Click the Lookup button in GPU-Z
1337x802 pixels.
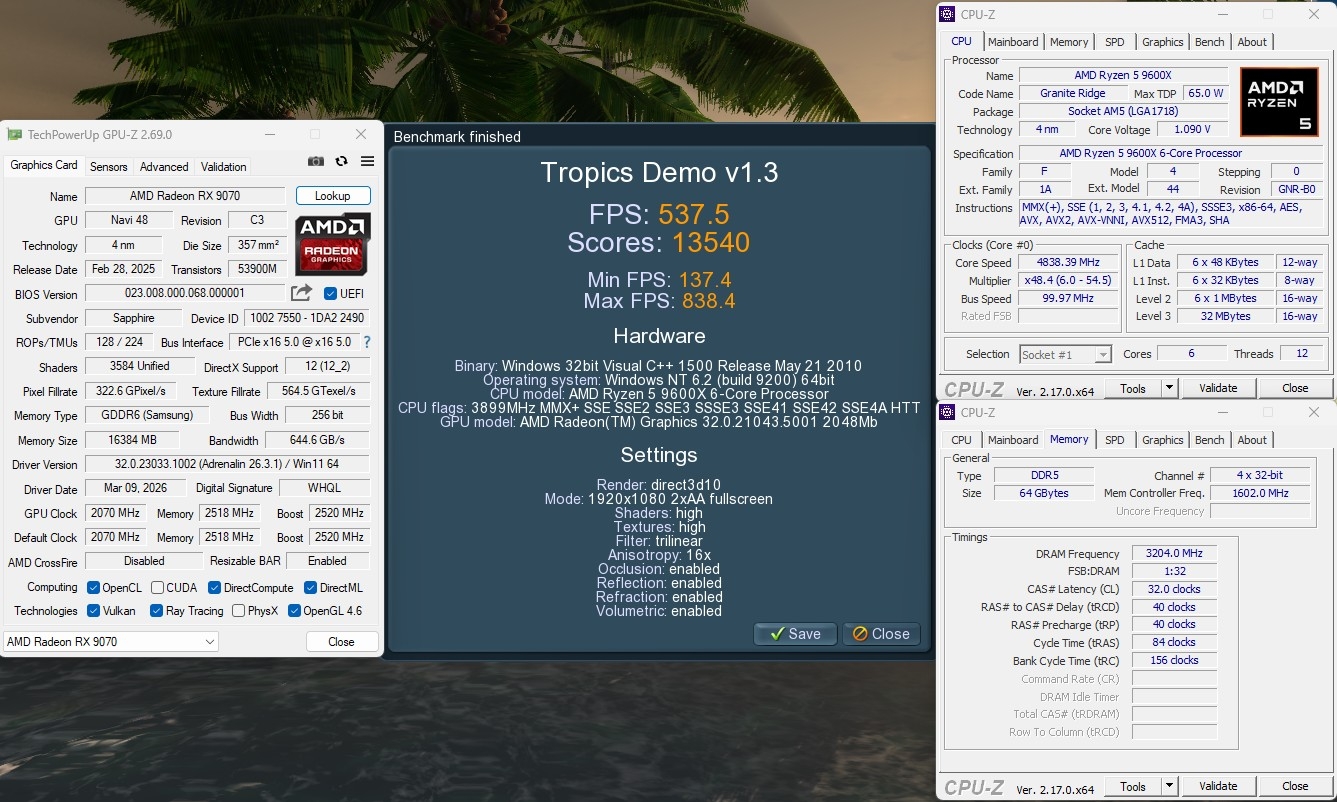point(333,196)
